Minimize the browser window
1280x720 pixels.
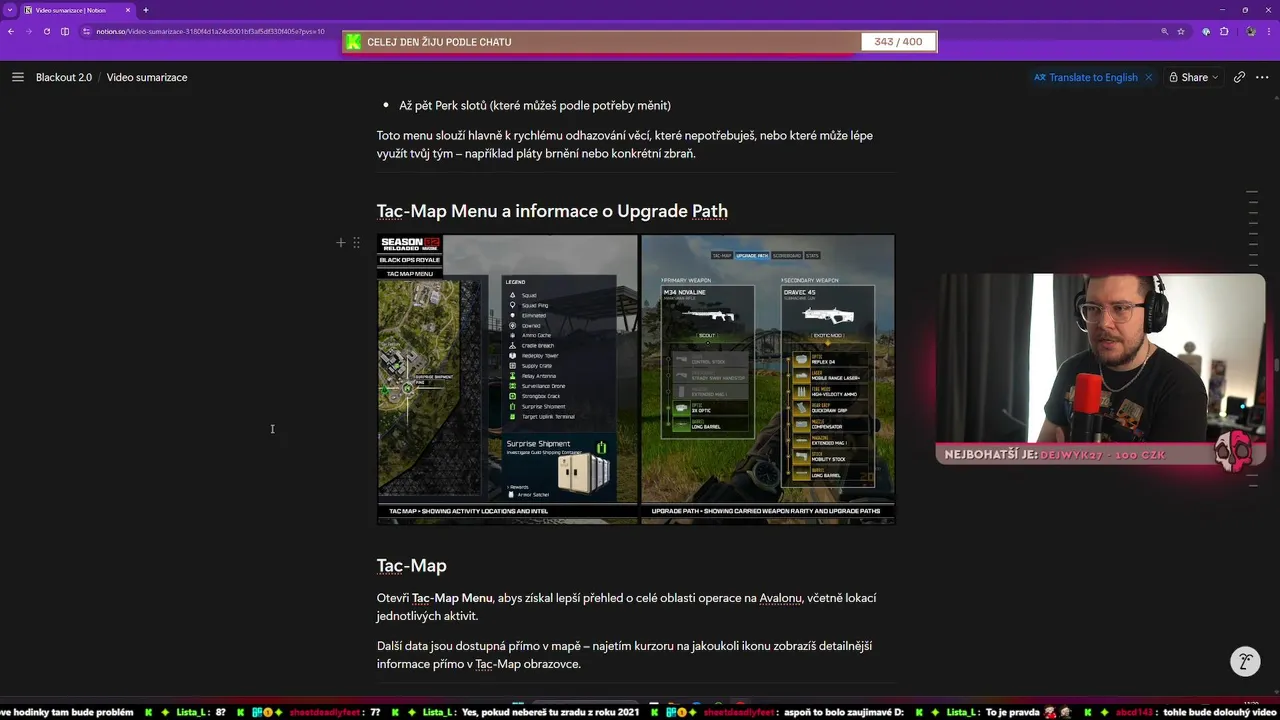pyautogui.click(x=1220, y=10)
